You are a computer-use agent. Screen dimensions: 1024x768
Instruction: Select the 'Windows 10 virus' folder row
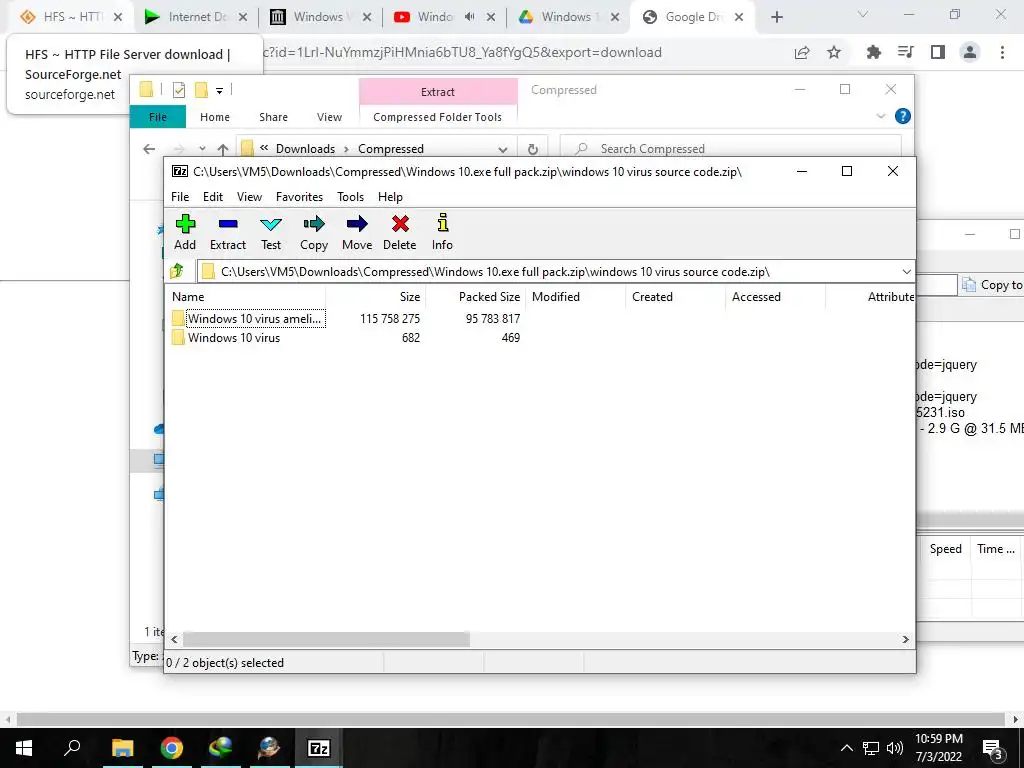[234, 338]
